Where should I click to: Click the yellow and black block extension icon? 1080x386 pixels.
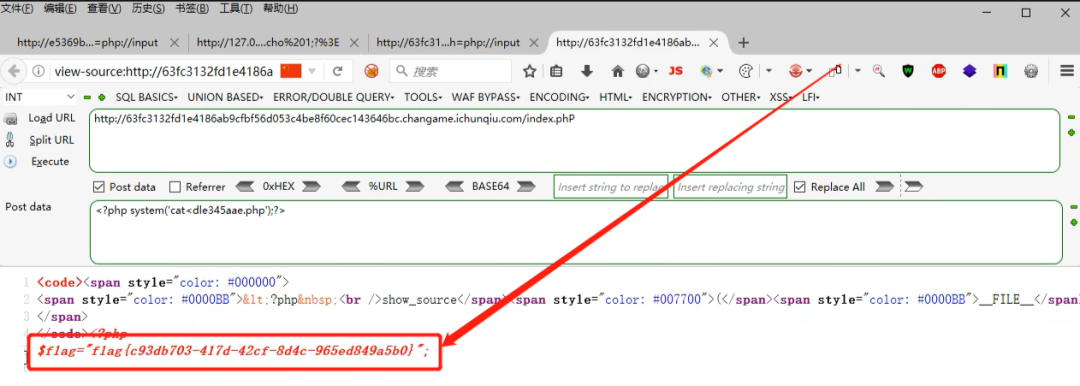pyautogui.click(x=1000, y=70)
